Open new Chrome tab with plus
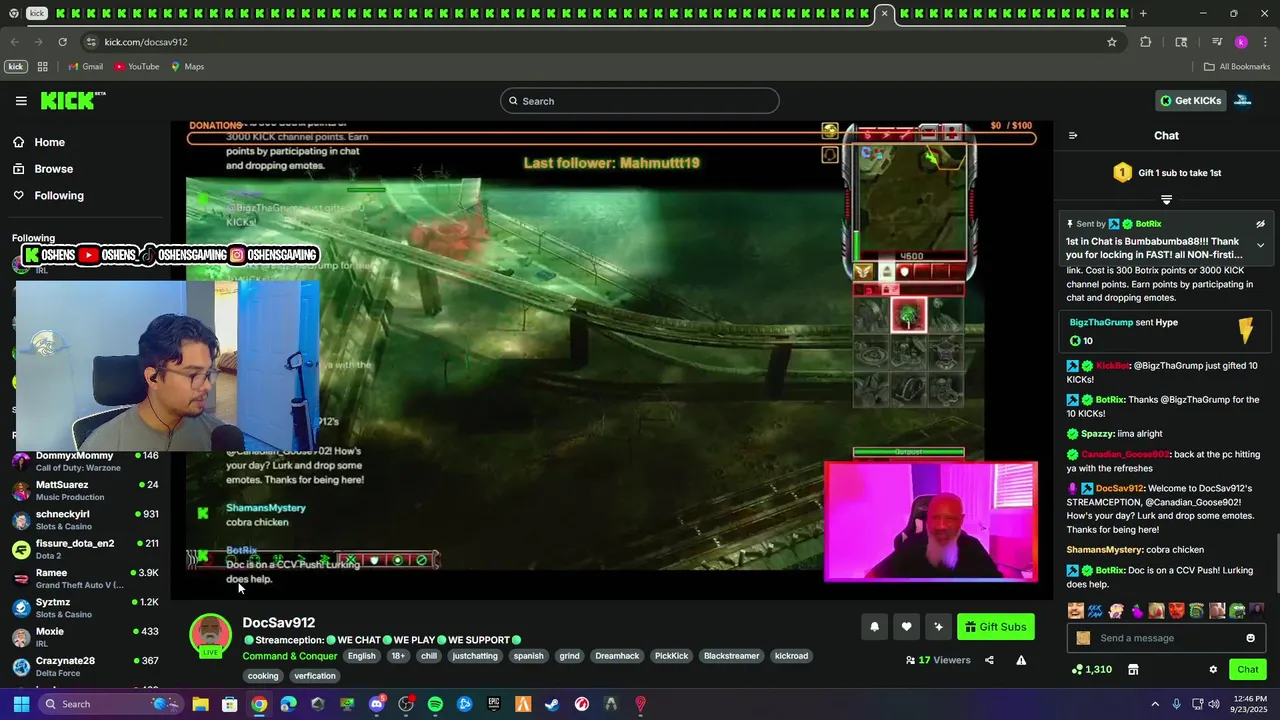Screen dimensions: 1280x720 (x=1143, y=13)
